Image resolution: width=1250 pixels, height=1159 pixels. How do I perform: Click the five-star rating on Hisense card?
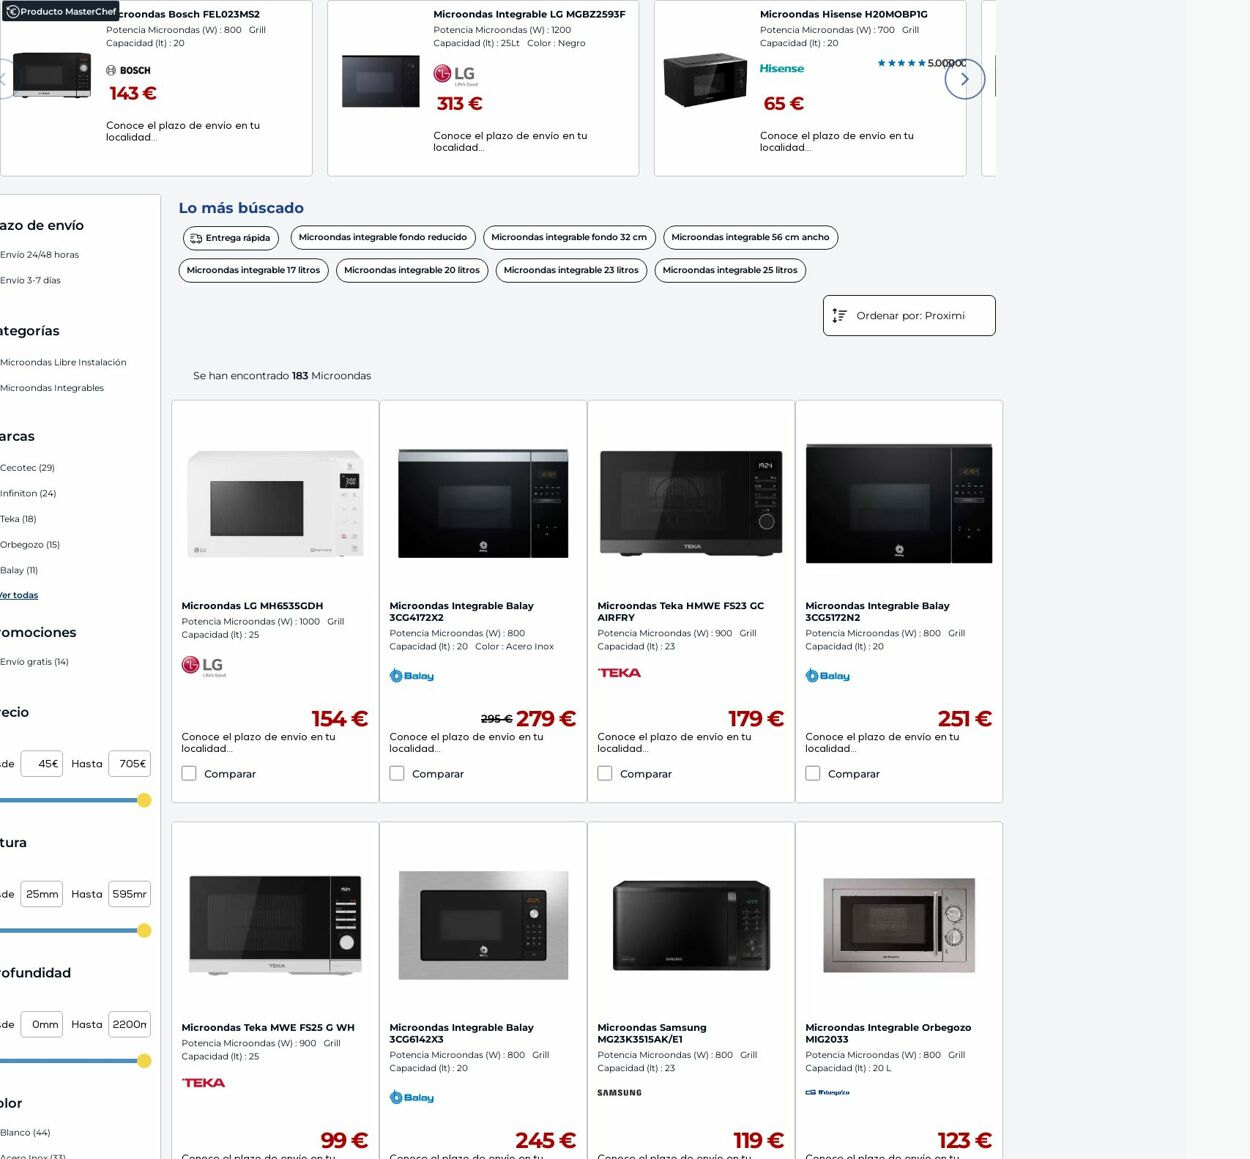tap(901, 63)
